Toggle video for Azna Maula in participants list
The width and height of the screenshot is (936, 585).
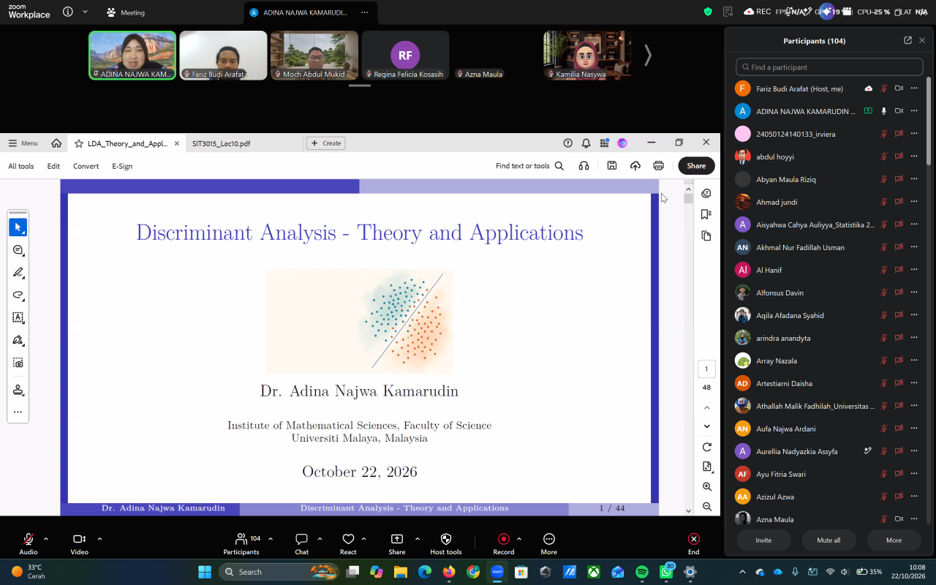click(x=898, y=519)
